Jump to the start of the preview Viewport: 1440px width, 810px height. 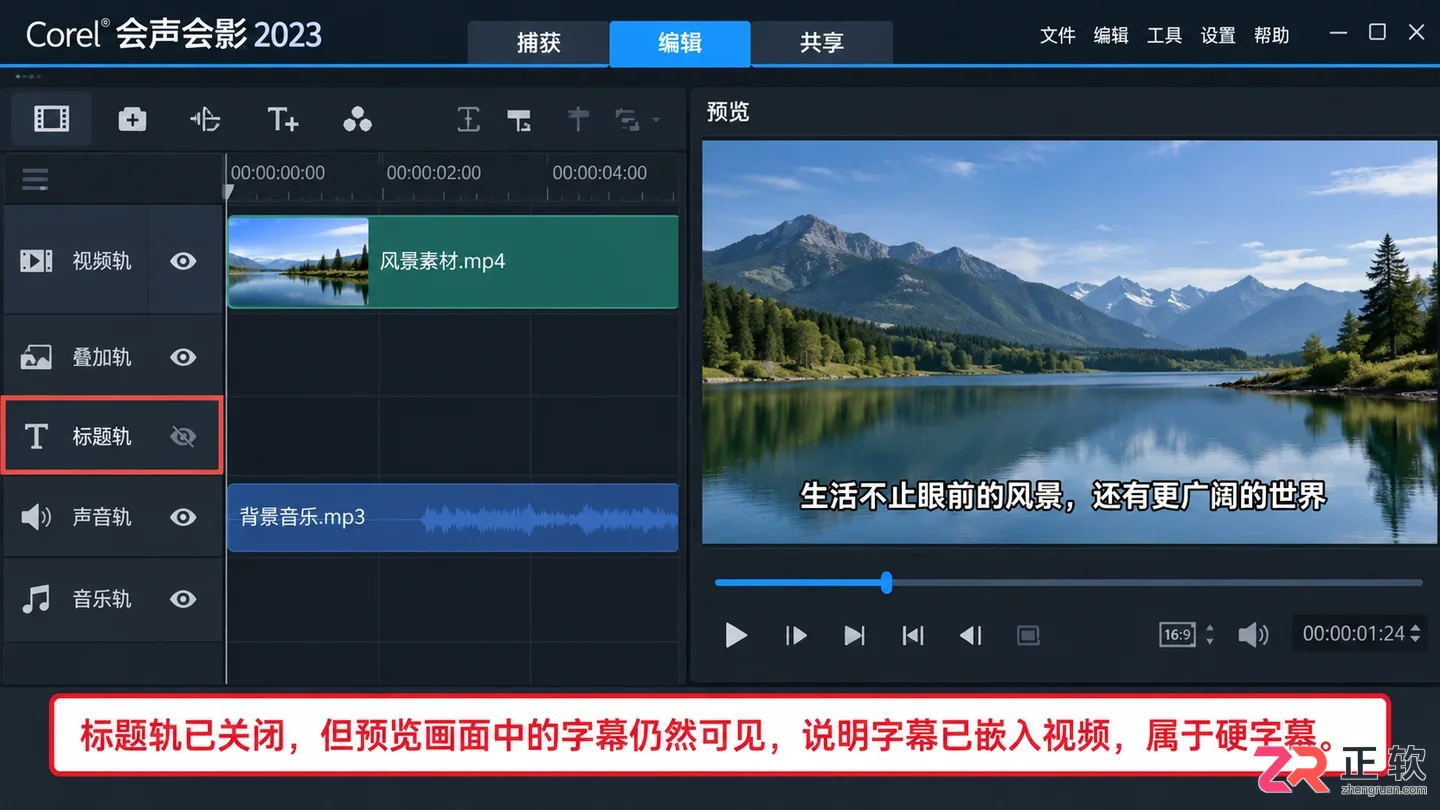click(x=913, y=635)
